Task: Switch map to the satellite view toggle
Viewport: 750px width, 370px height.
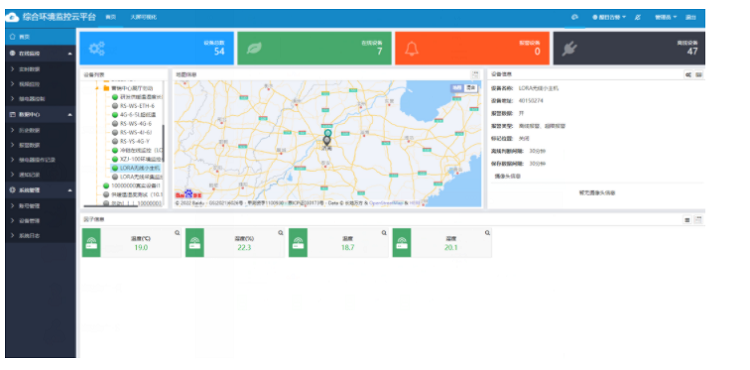Action: (x=472, y=88)
